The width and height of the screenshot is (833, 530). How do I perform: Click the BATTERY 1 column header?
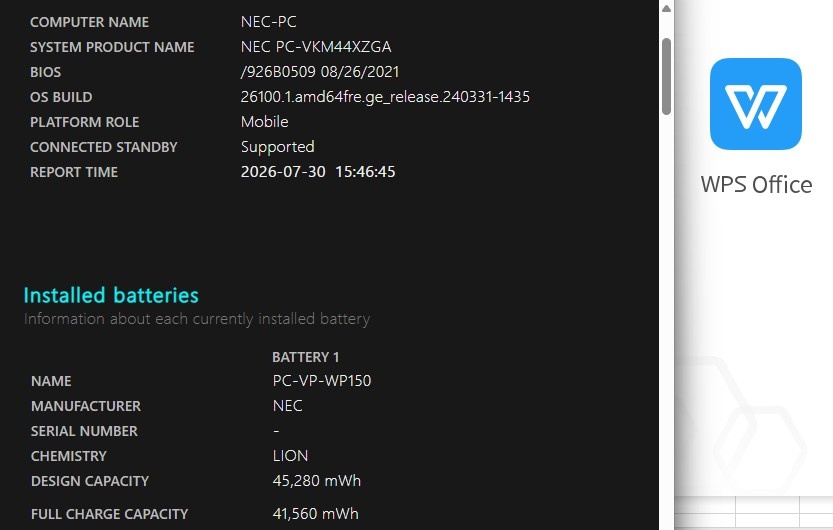click(x=305, y=357)
